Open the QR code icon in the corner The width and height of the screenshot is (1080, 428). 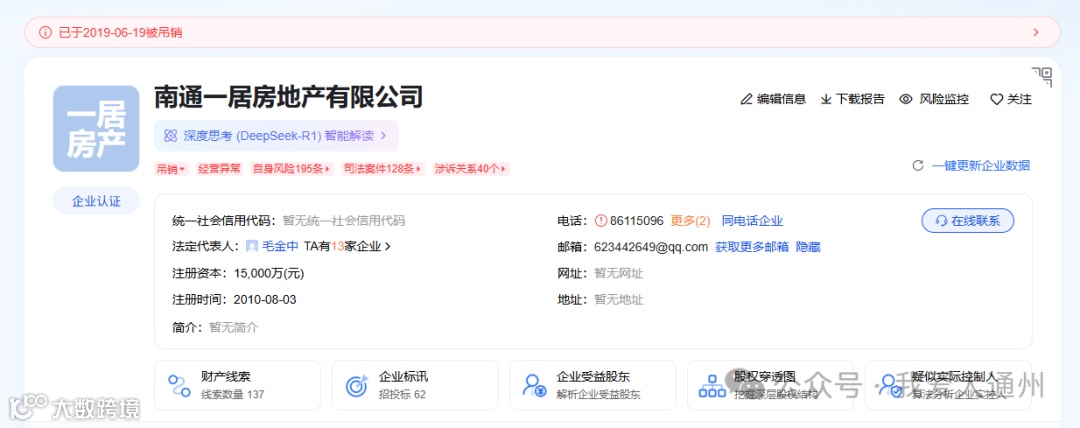pos(1042,77)
